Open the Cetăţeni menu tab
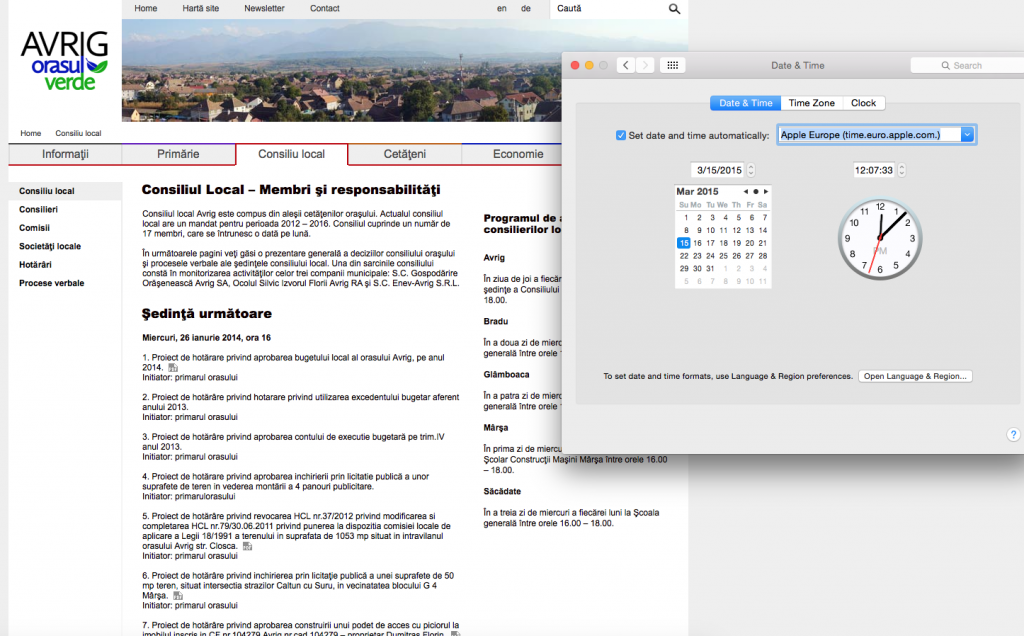The image size is (1024, 636). [405, 154]
